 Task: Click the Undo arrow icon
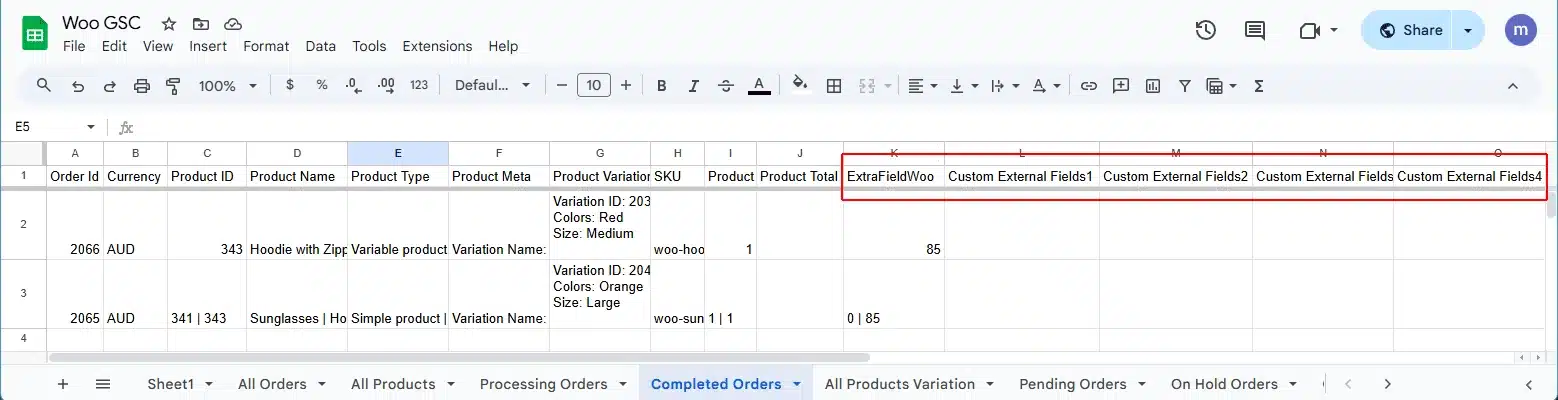[78, 86]
